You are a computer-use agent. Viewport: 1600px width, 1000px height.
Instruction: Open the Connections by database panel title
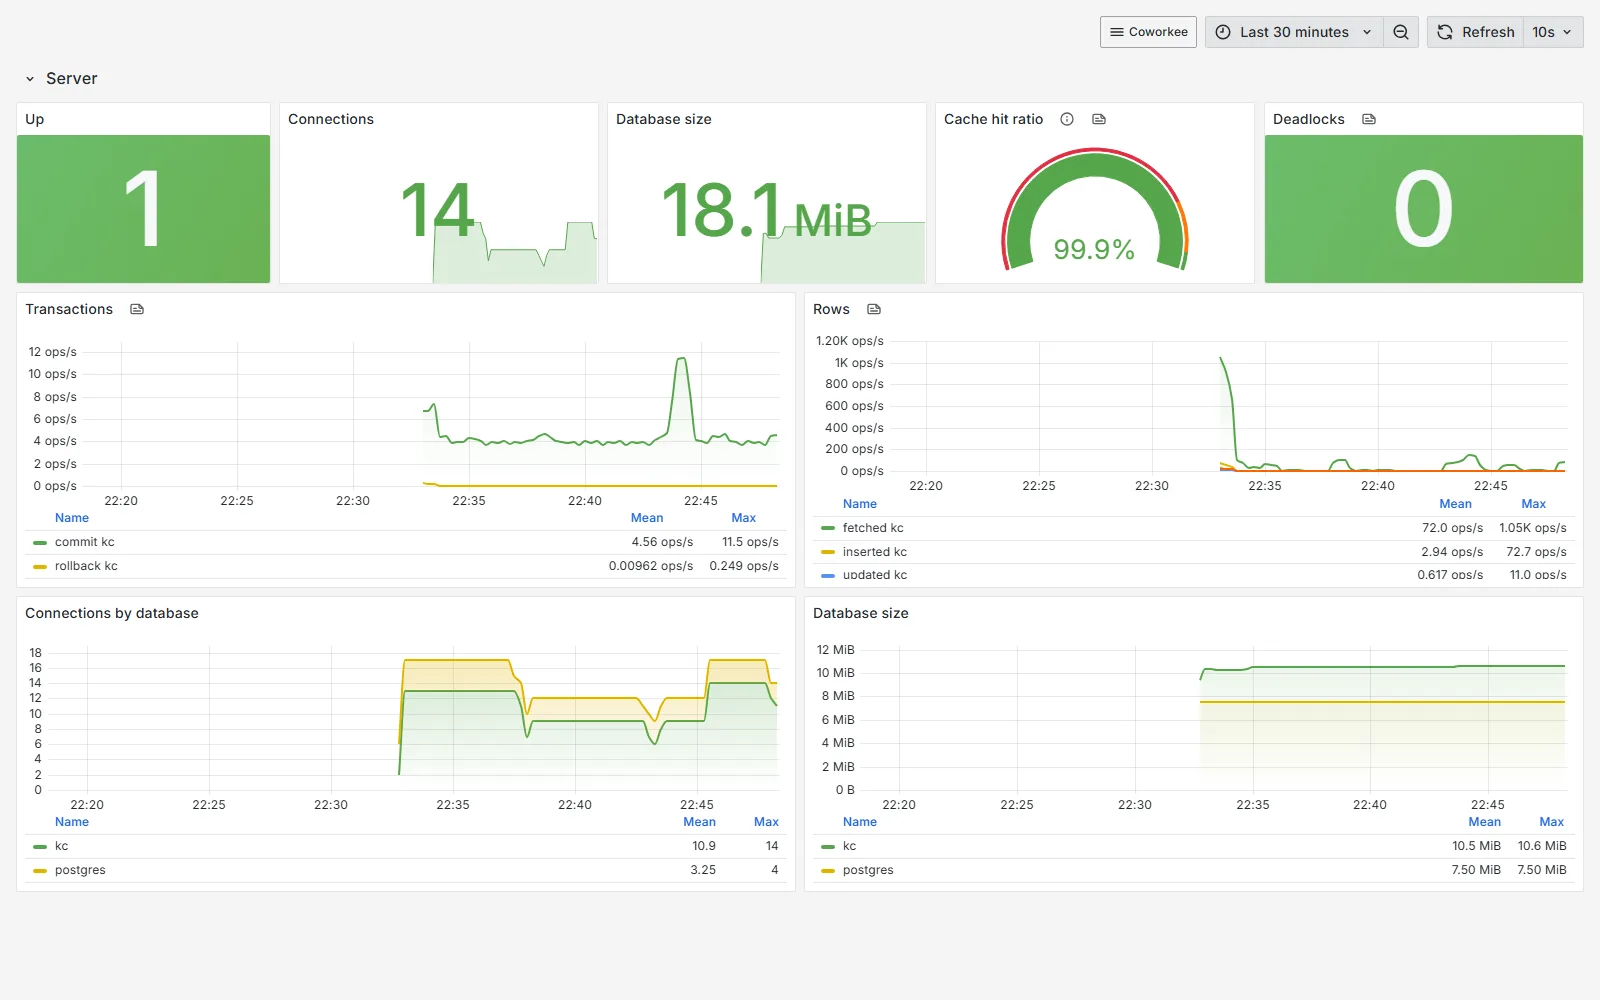(x=112, y=613)
